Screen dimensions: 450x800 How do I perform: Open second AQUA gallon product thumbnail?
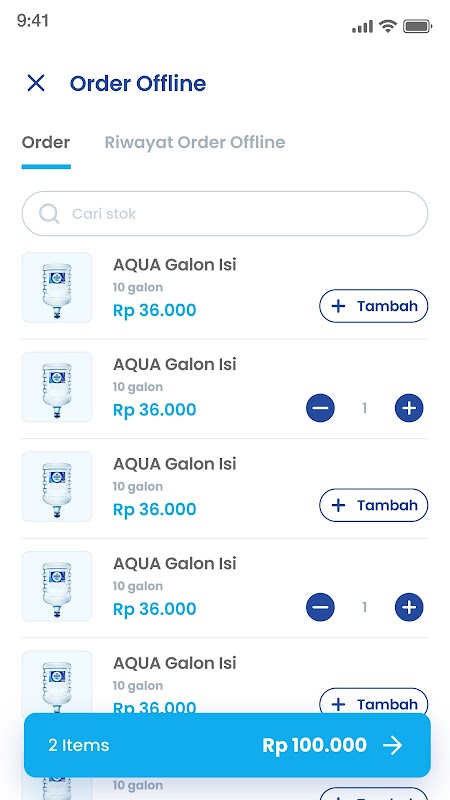click(x=57, y=387)
